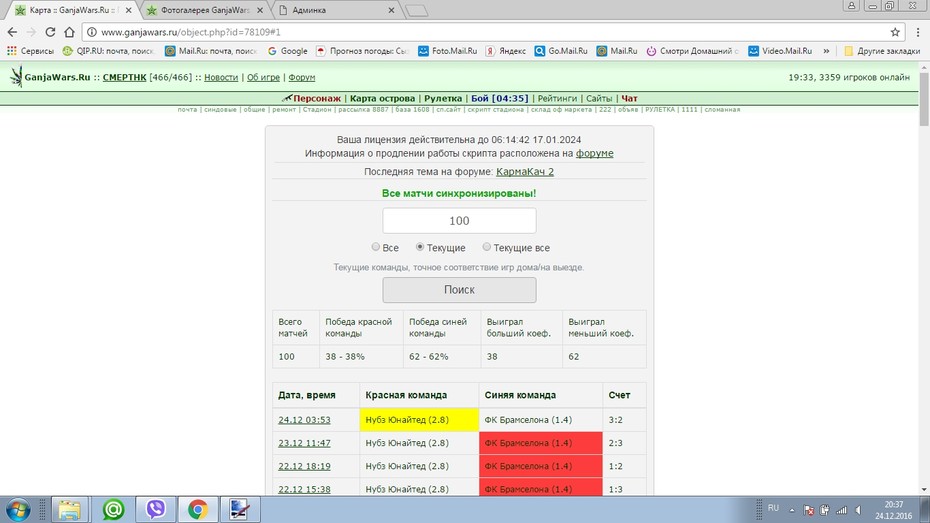The image size is (930, 523).
Task: Switch to the Фотогалерея GanjaWars tab
Action: point(205,10)
